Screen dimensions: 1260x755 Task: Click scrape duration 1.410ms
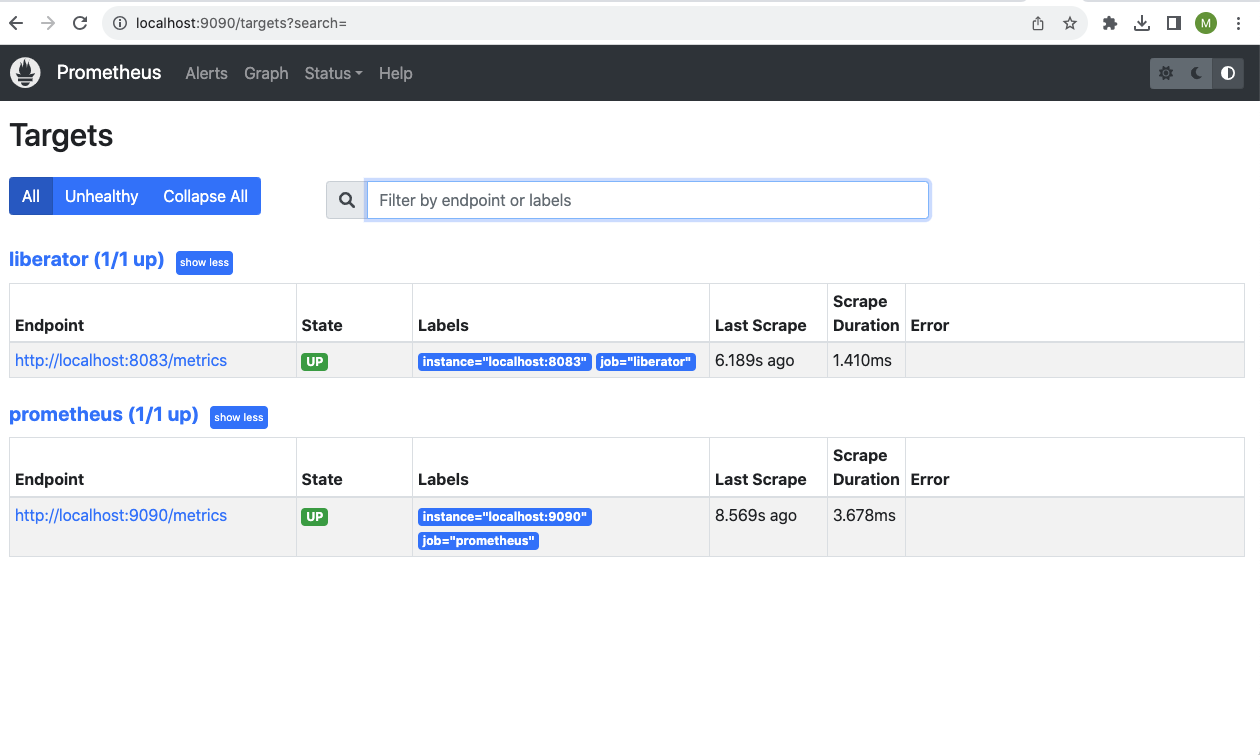pos(862,360)
